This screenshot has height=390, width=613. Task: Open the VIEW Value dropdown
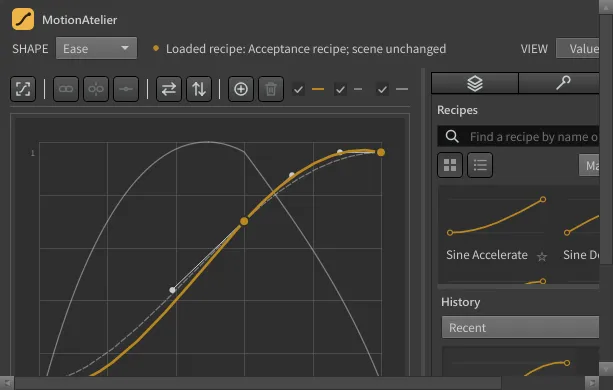(577, 48)
